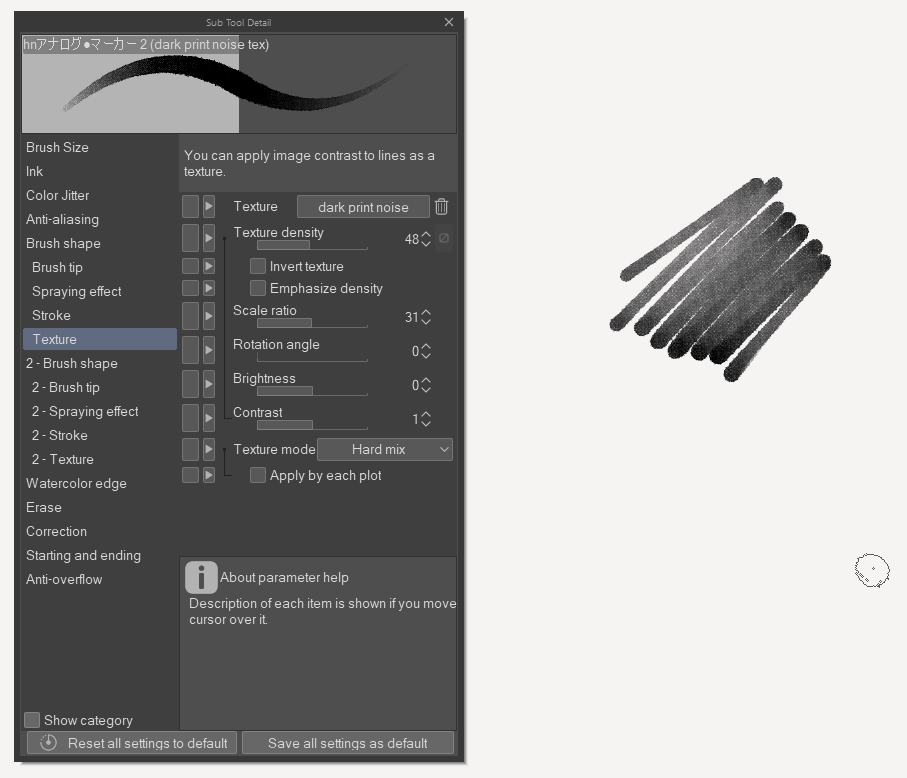The image size is (907, 778).
Task: Click arrow button beside Apply by each plot
Action: pyautogui.click(x=209, y=475)
